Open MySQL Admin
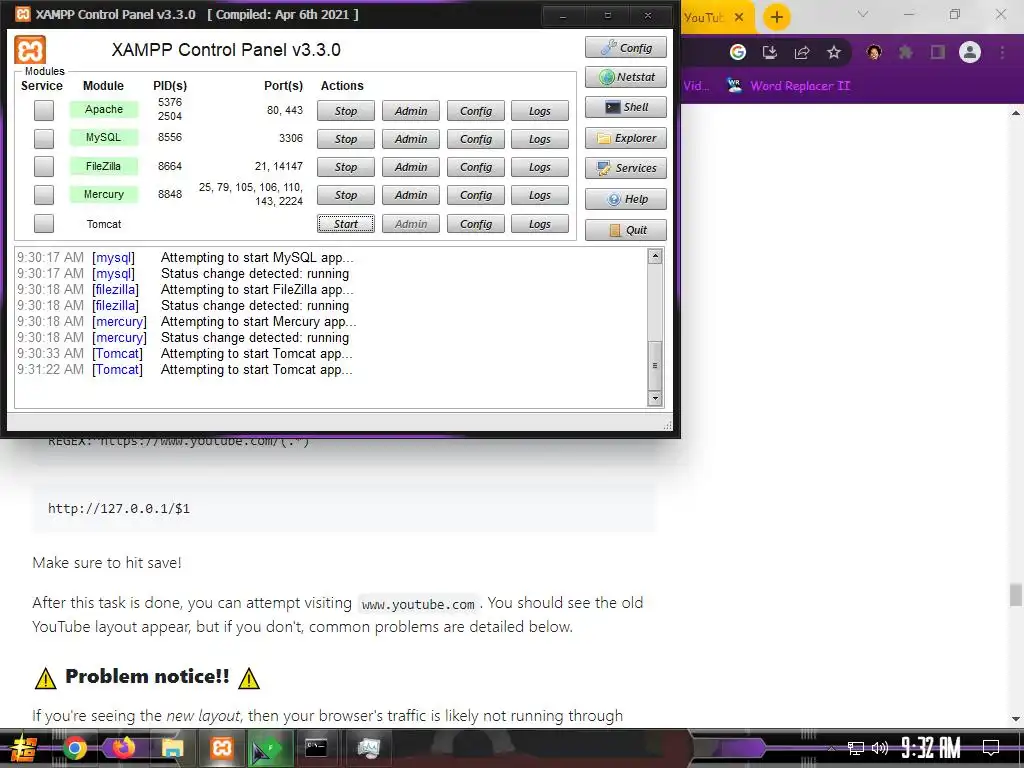 pos(411,139)
